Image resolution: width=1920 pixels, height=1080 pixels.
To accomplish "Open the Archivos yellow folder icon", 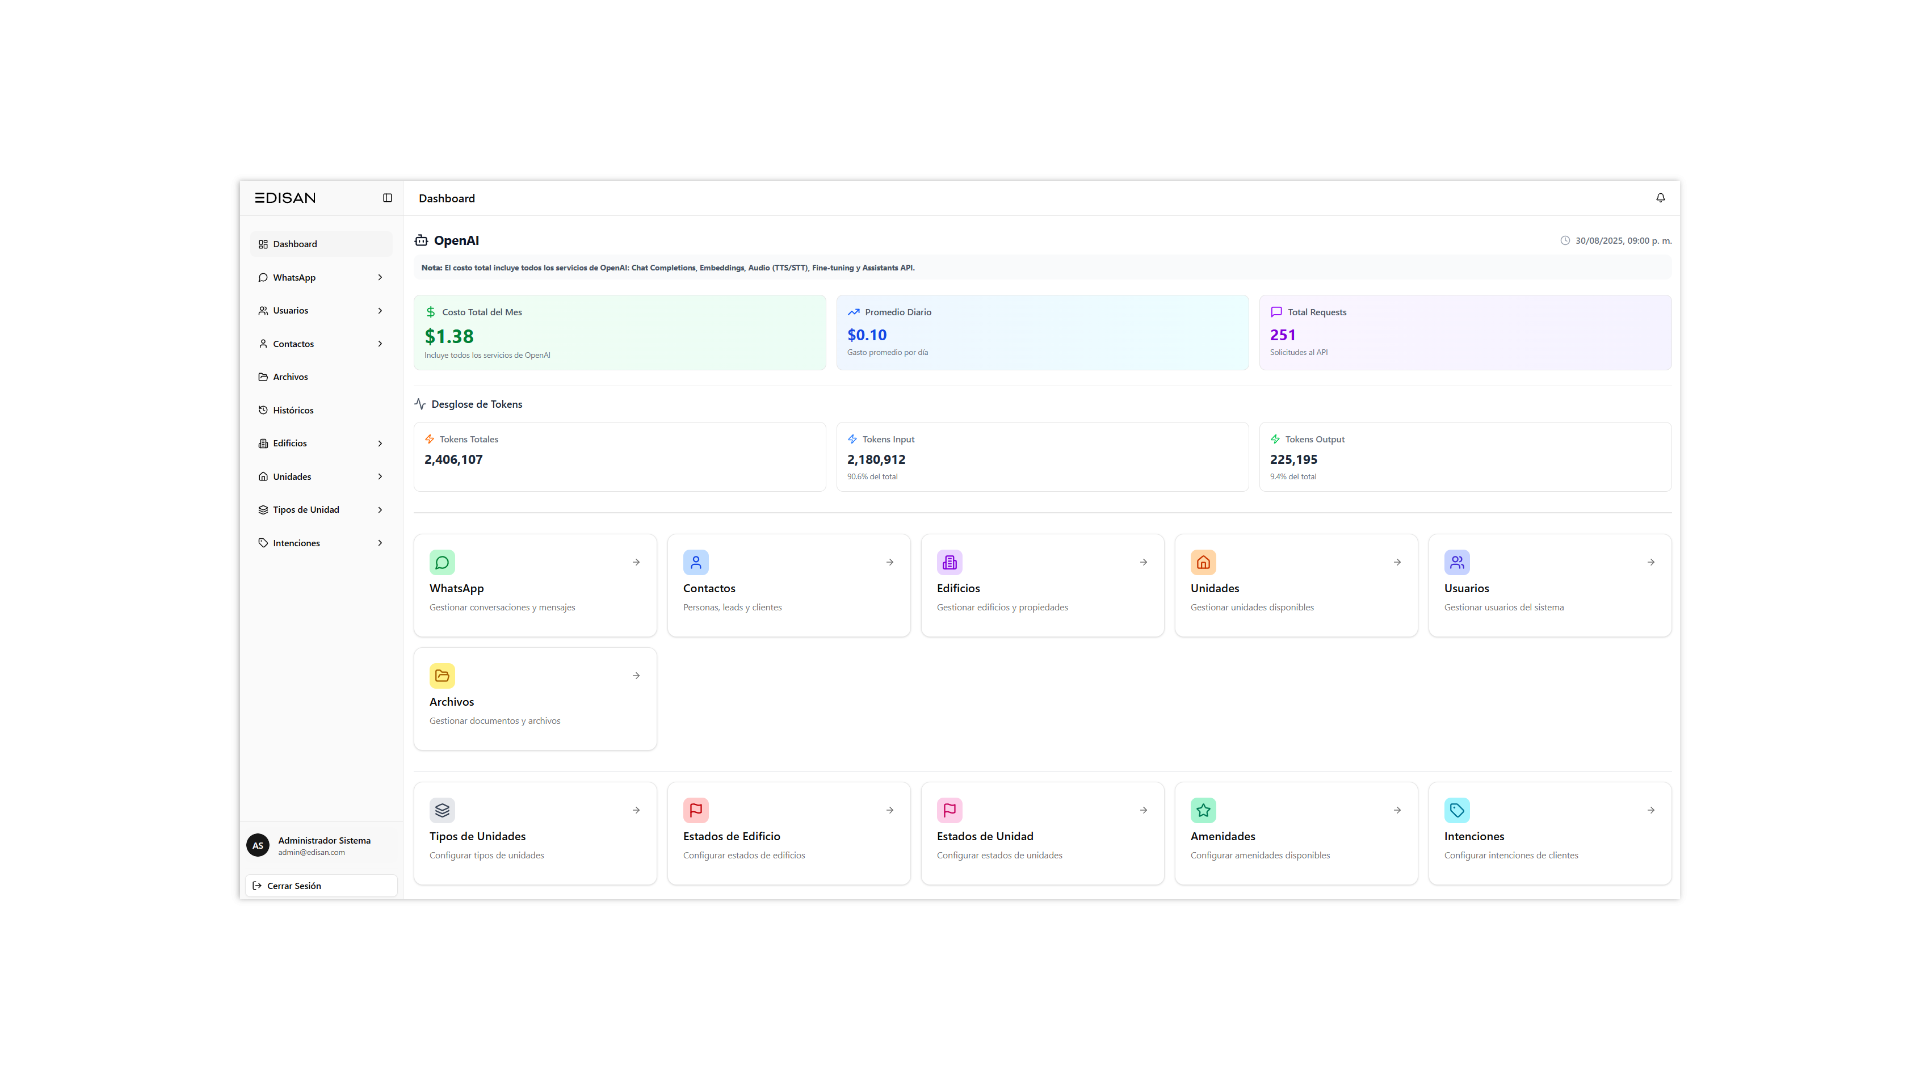I will coord(442,676).
